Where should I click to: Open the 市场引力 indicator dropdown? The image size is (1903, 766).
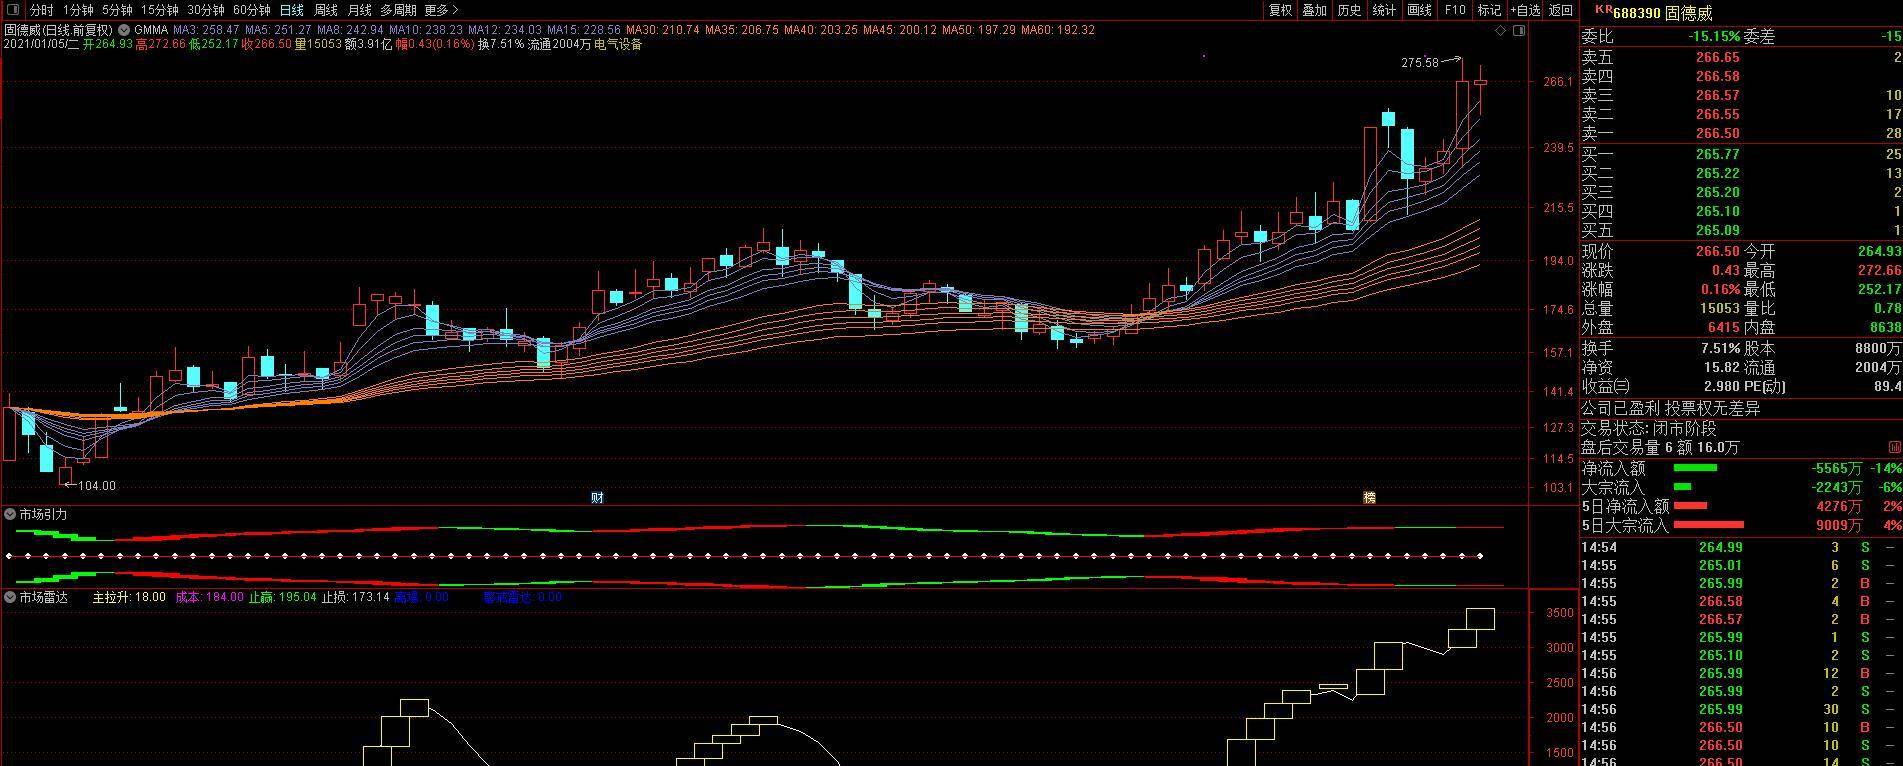[10, 514]
